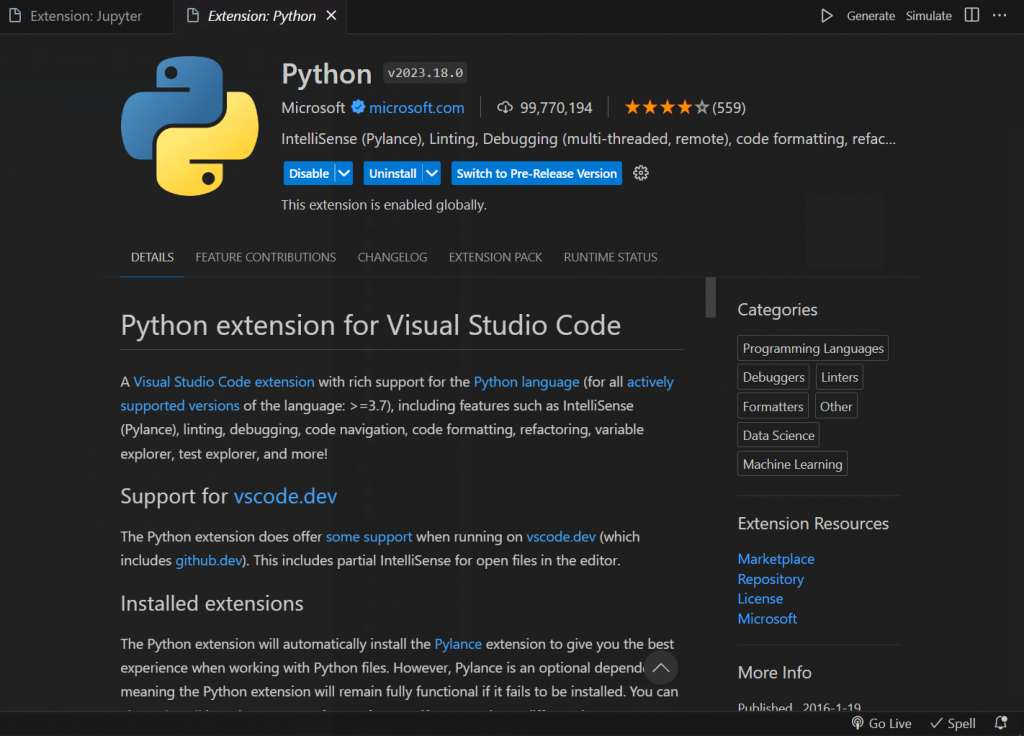Open the Feature Contributions tab
The height and width of the screenshot is (736, 1024).
pos(265,257)
